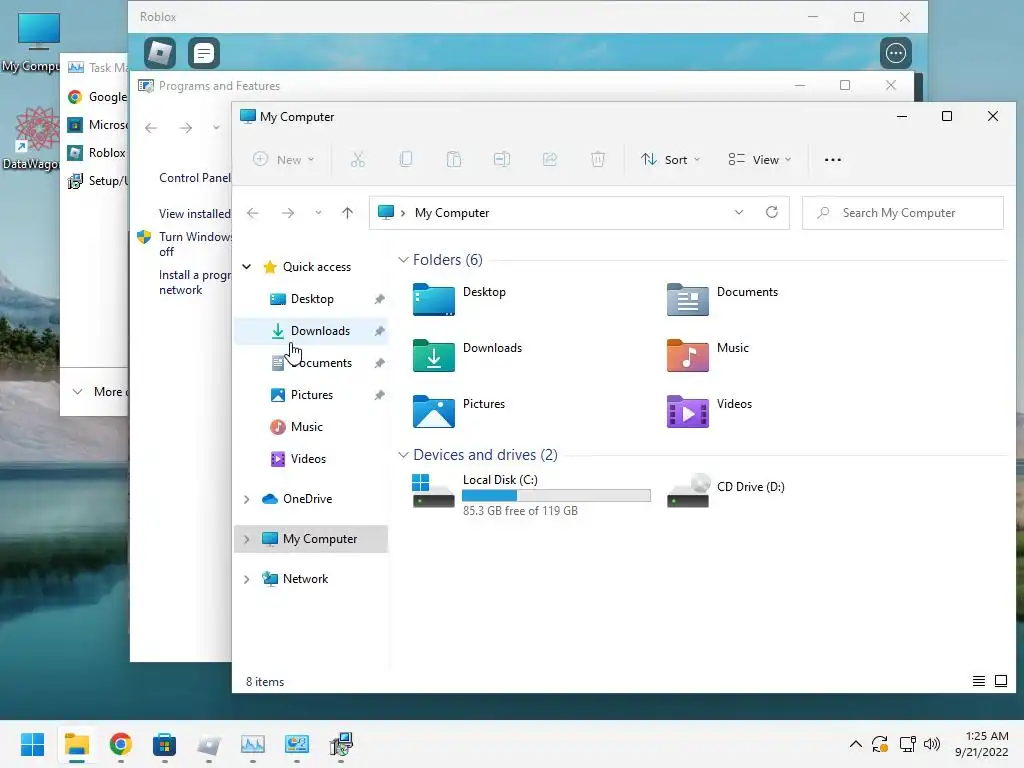Screen dimensions: 1024x768
Task: Open Windows Start button on taskbar
Action: pos(32,744)
